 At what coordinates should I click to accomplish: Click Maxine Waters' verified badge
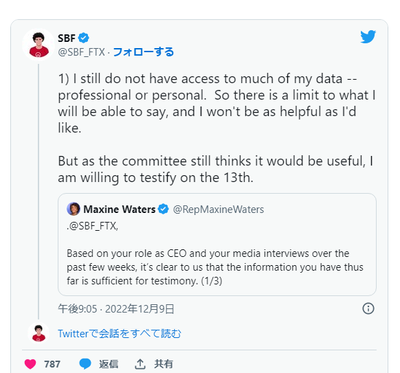click(x=163, y=209)
